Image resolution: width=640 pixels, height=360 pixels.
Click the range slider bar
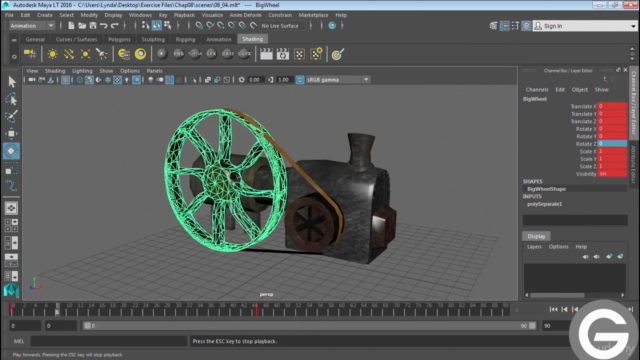pos(309,326)
